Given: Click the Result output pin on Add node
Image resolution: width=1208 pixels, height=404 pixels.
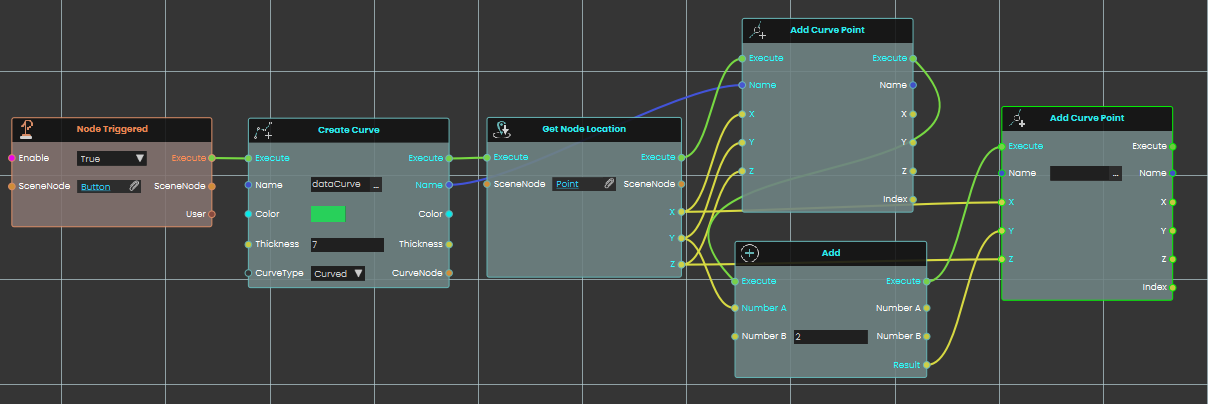Looking at the screenshot, I should [926, 365].
